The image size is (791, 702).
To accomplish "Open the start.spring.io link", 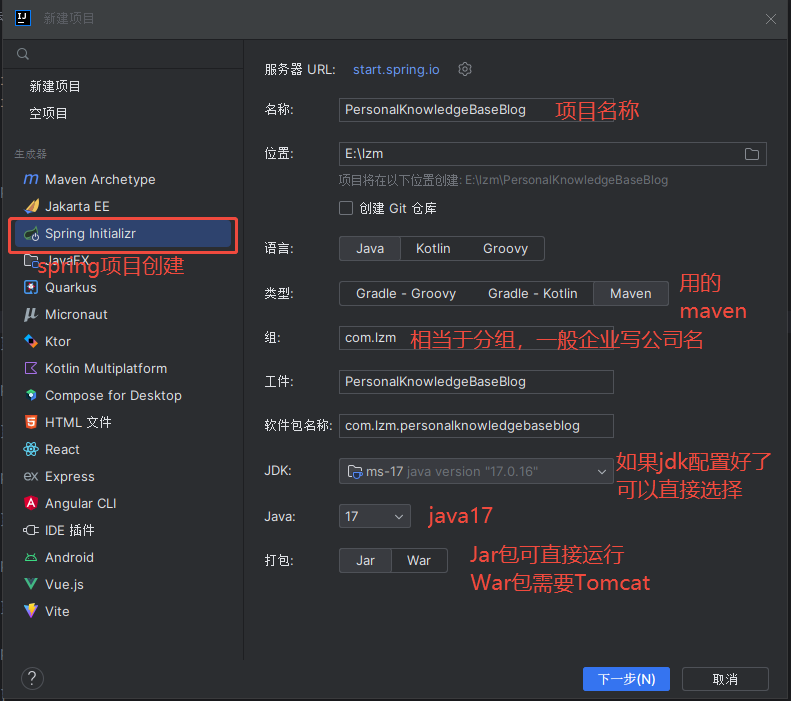I will (x=396, y=70).
